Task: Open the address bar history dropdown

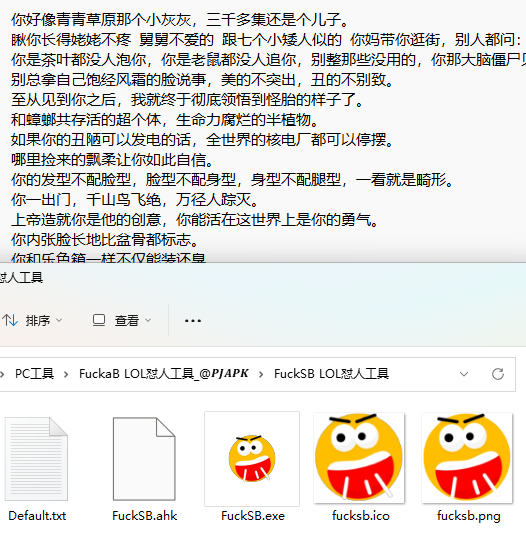Action: pos(464,374)
